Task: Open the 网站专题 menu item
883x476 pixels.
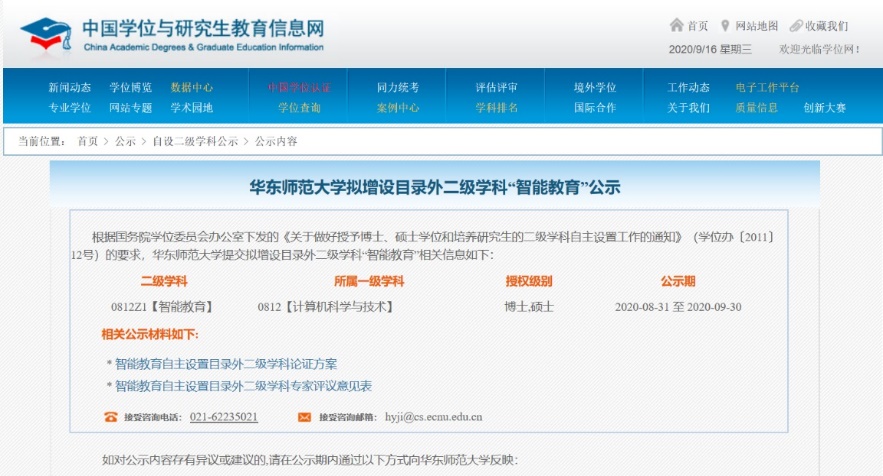Action: click(x=131, y=108)
